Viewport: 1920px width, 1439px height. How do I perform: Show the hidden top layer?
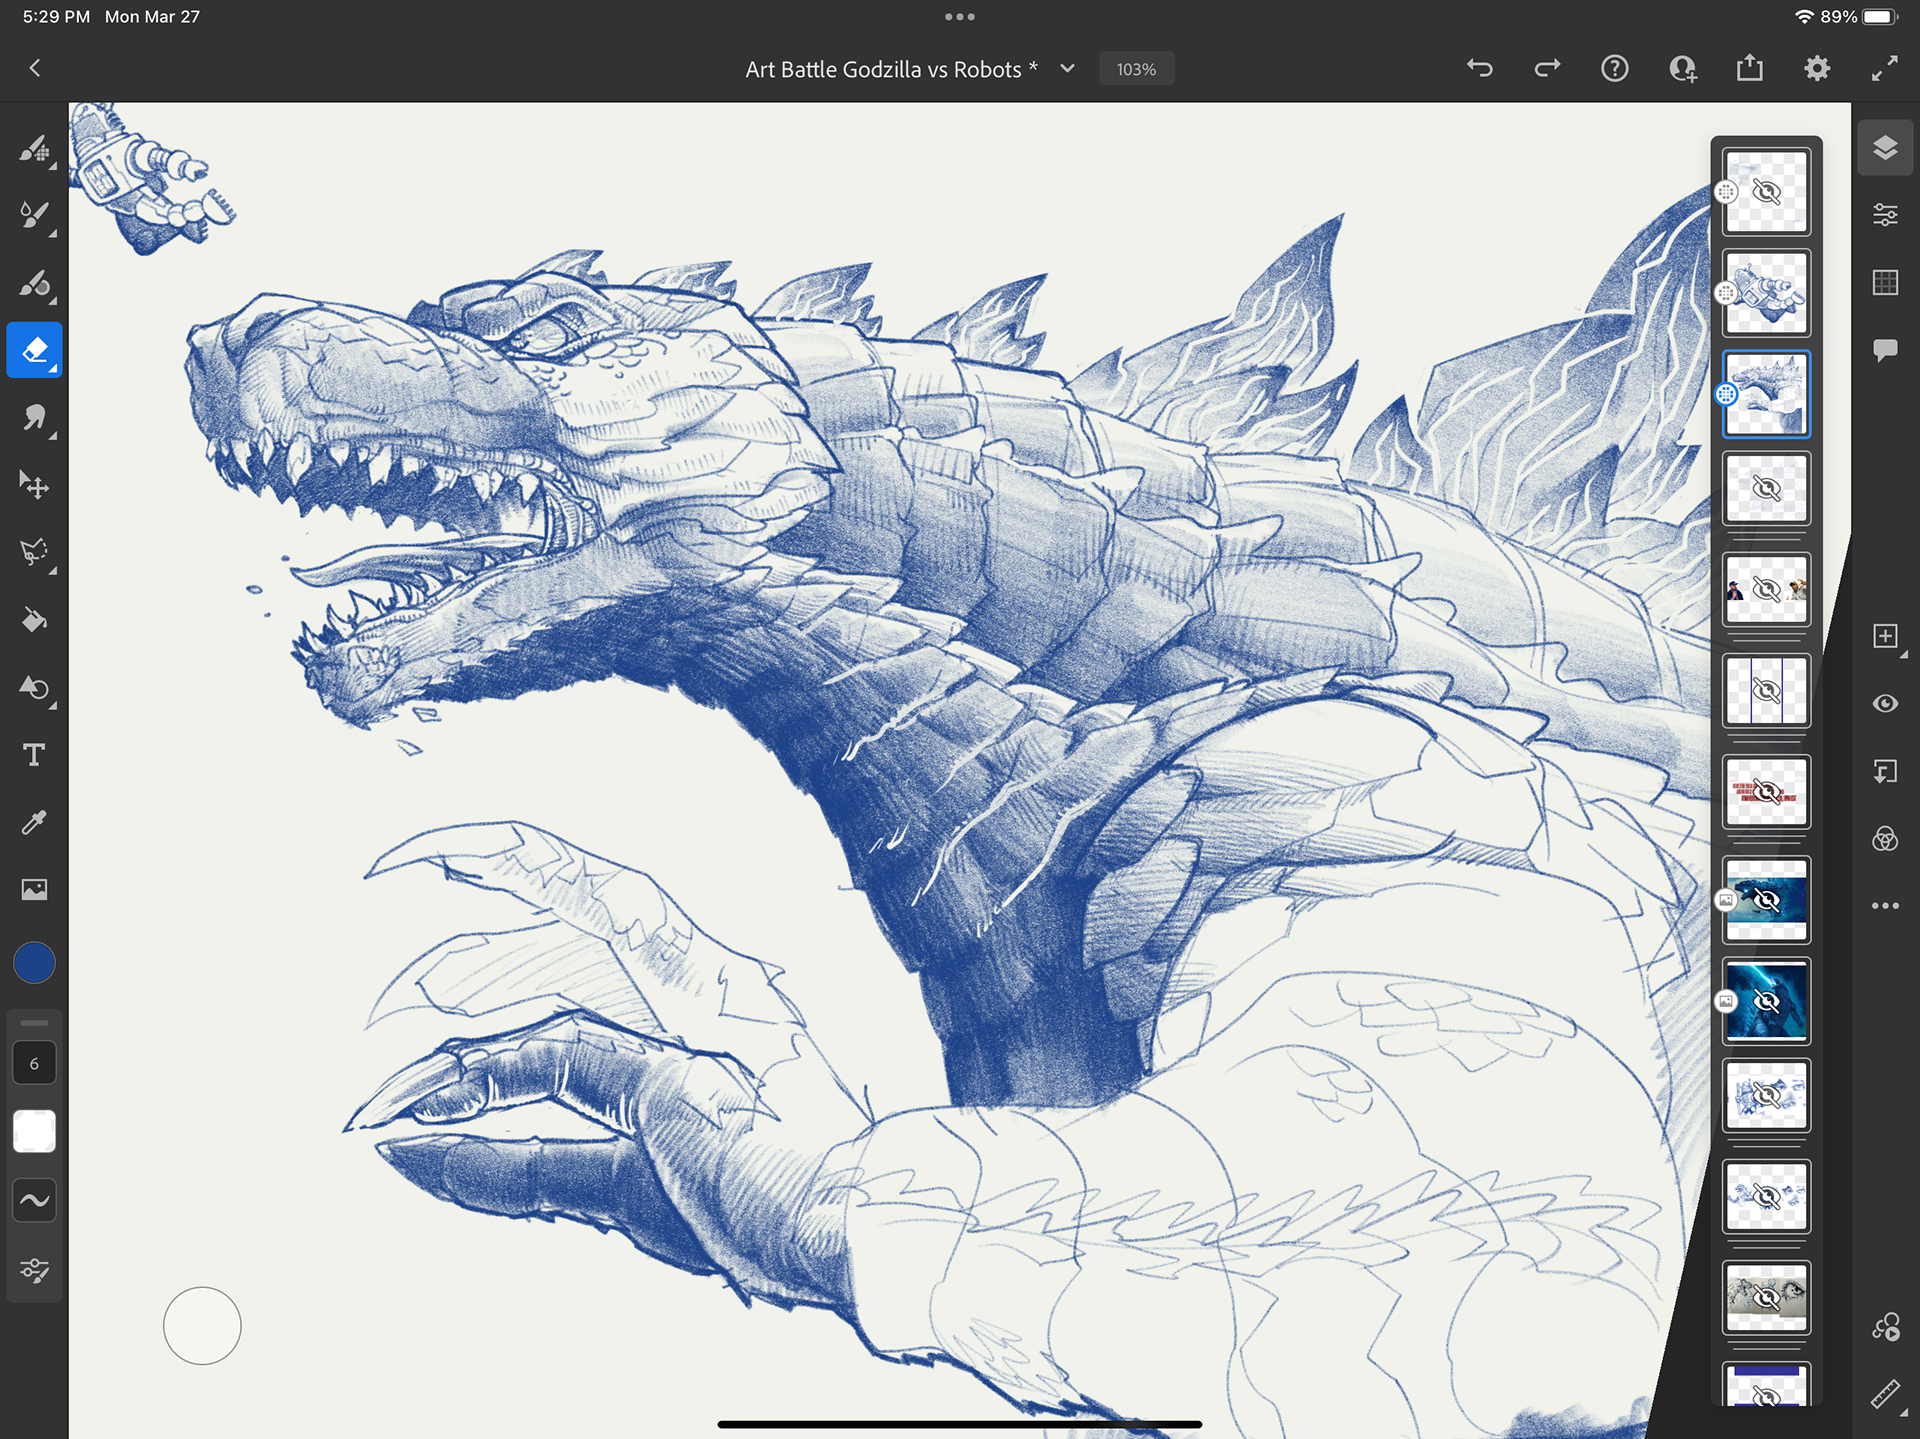1766,192
